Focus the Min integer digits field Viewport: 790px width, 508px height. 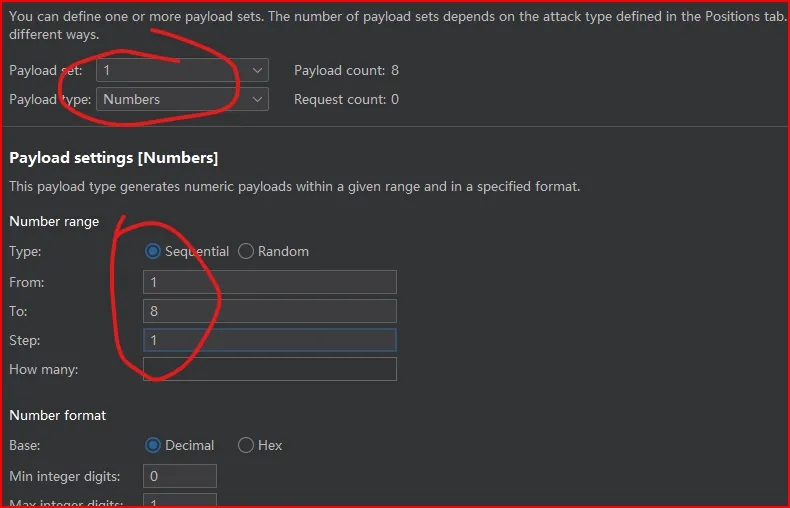[x=180, y=476]
